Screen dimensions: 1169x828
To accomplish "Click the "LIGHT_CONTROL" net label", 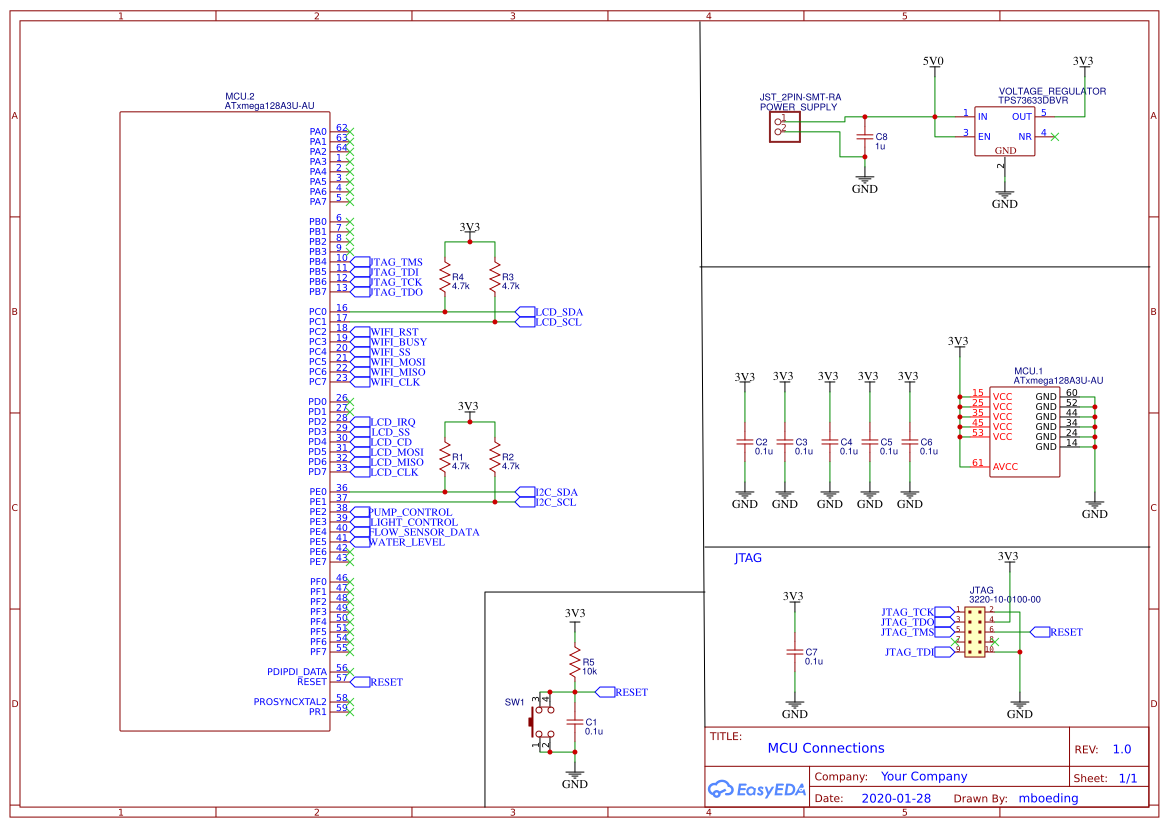I will click(x=414, y=522).
